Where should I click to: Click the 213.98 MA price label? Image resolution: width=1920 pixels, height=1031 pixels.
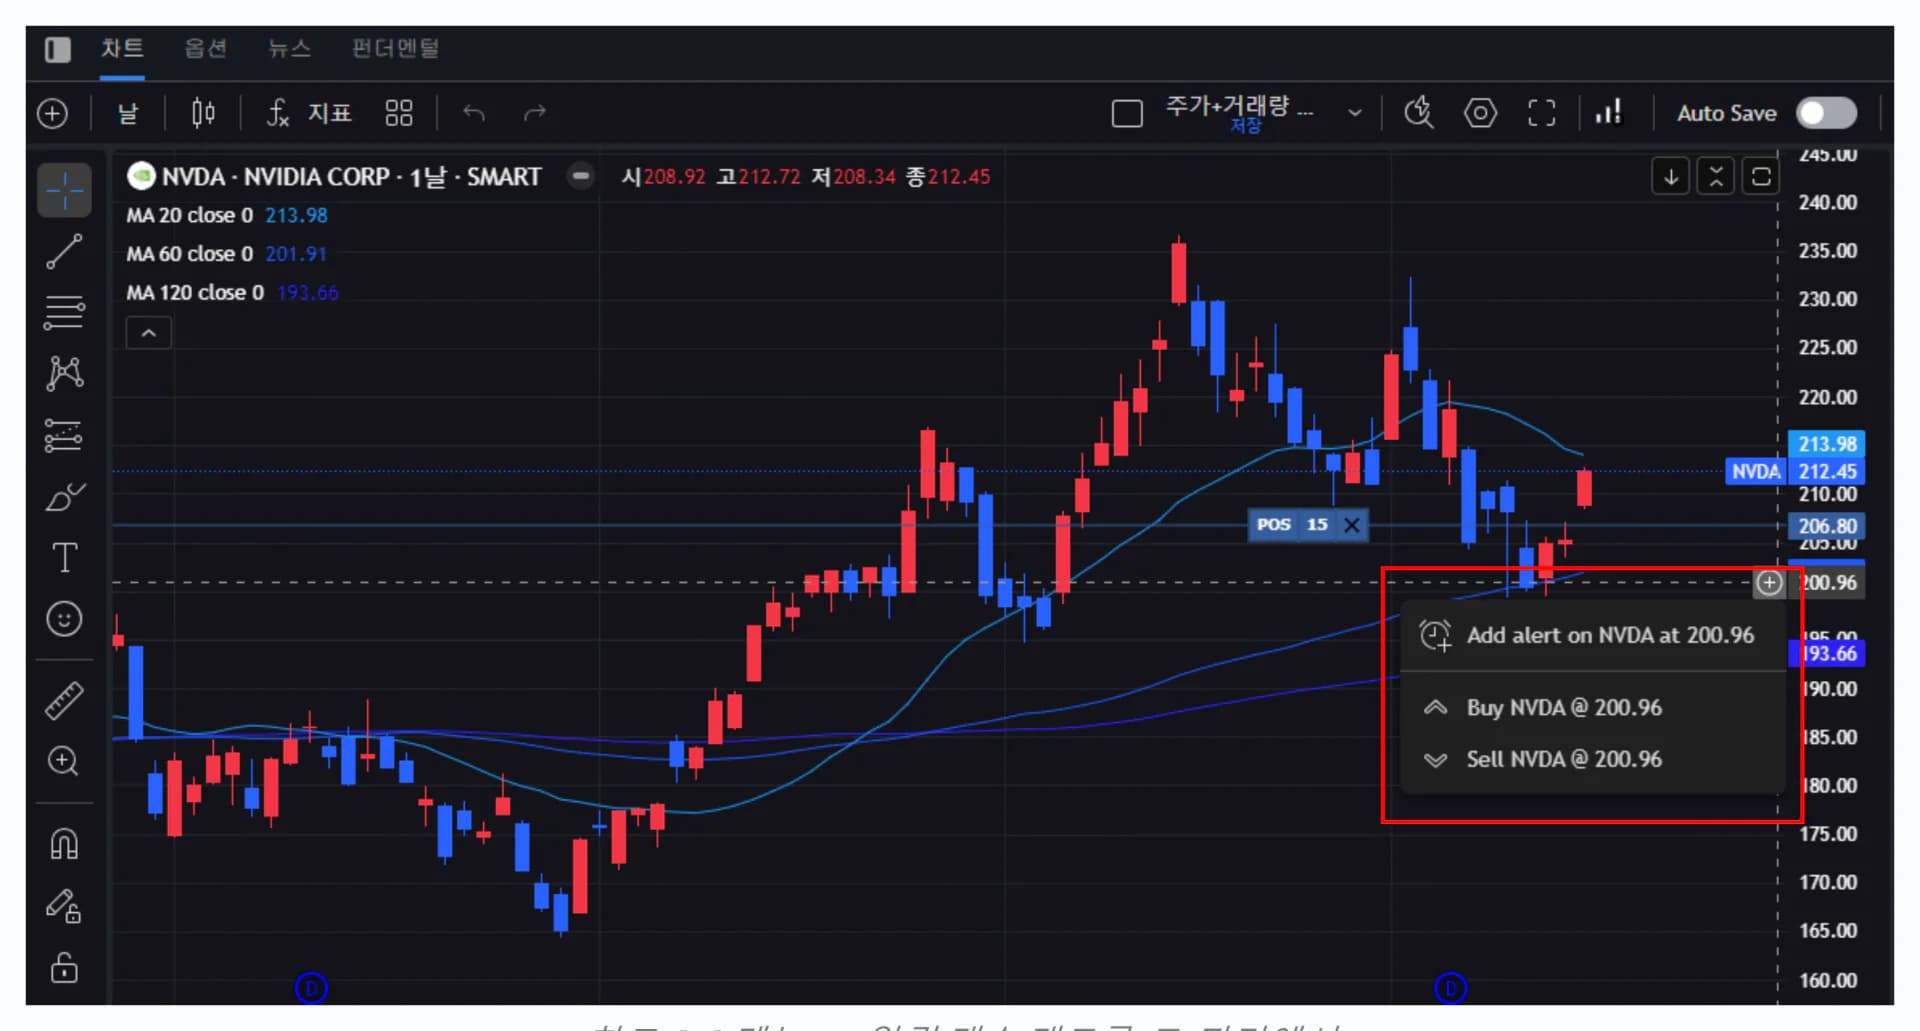pos(1826,444)
